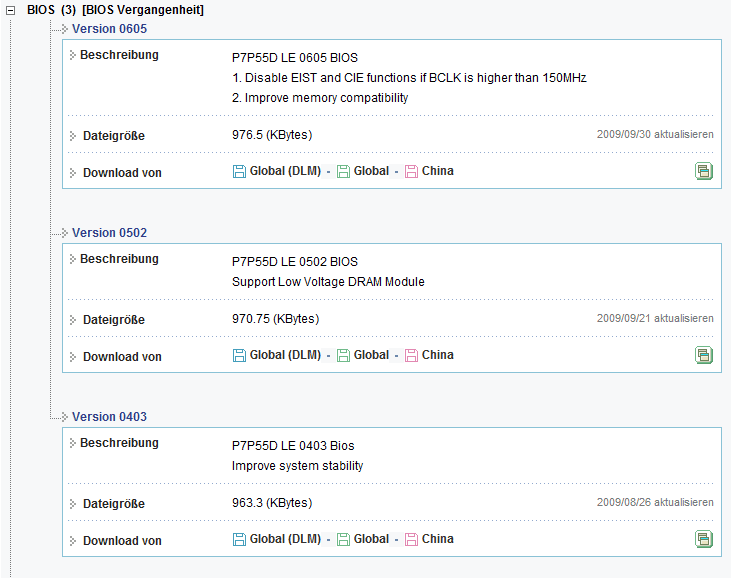This screenshot has height=578, width=731.
Task: Select the Version 0502 heading
Action: coord(109,233)
